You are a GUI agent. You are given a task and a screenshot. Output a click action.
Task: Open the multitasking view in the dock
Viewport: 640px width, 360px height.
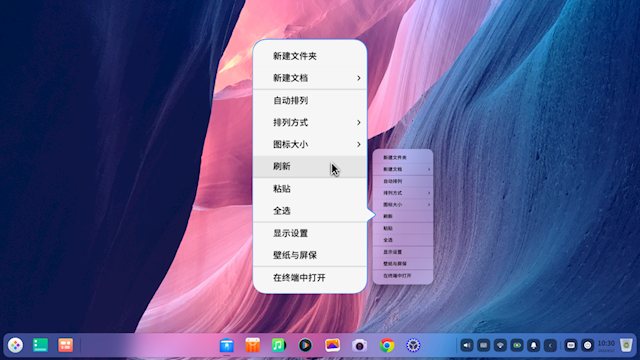[x=65, y=345]
